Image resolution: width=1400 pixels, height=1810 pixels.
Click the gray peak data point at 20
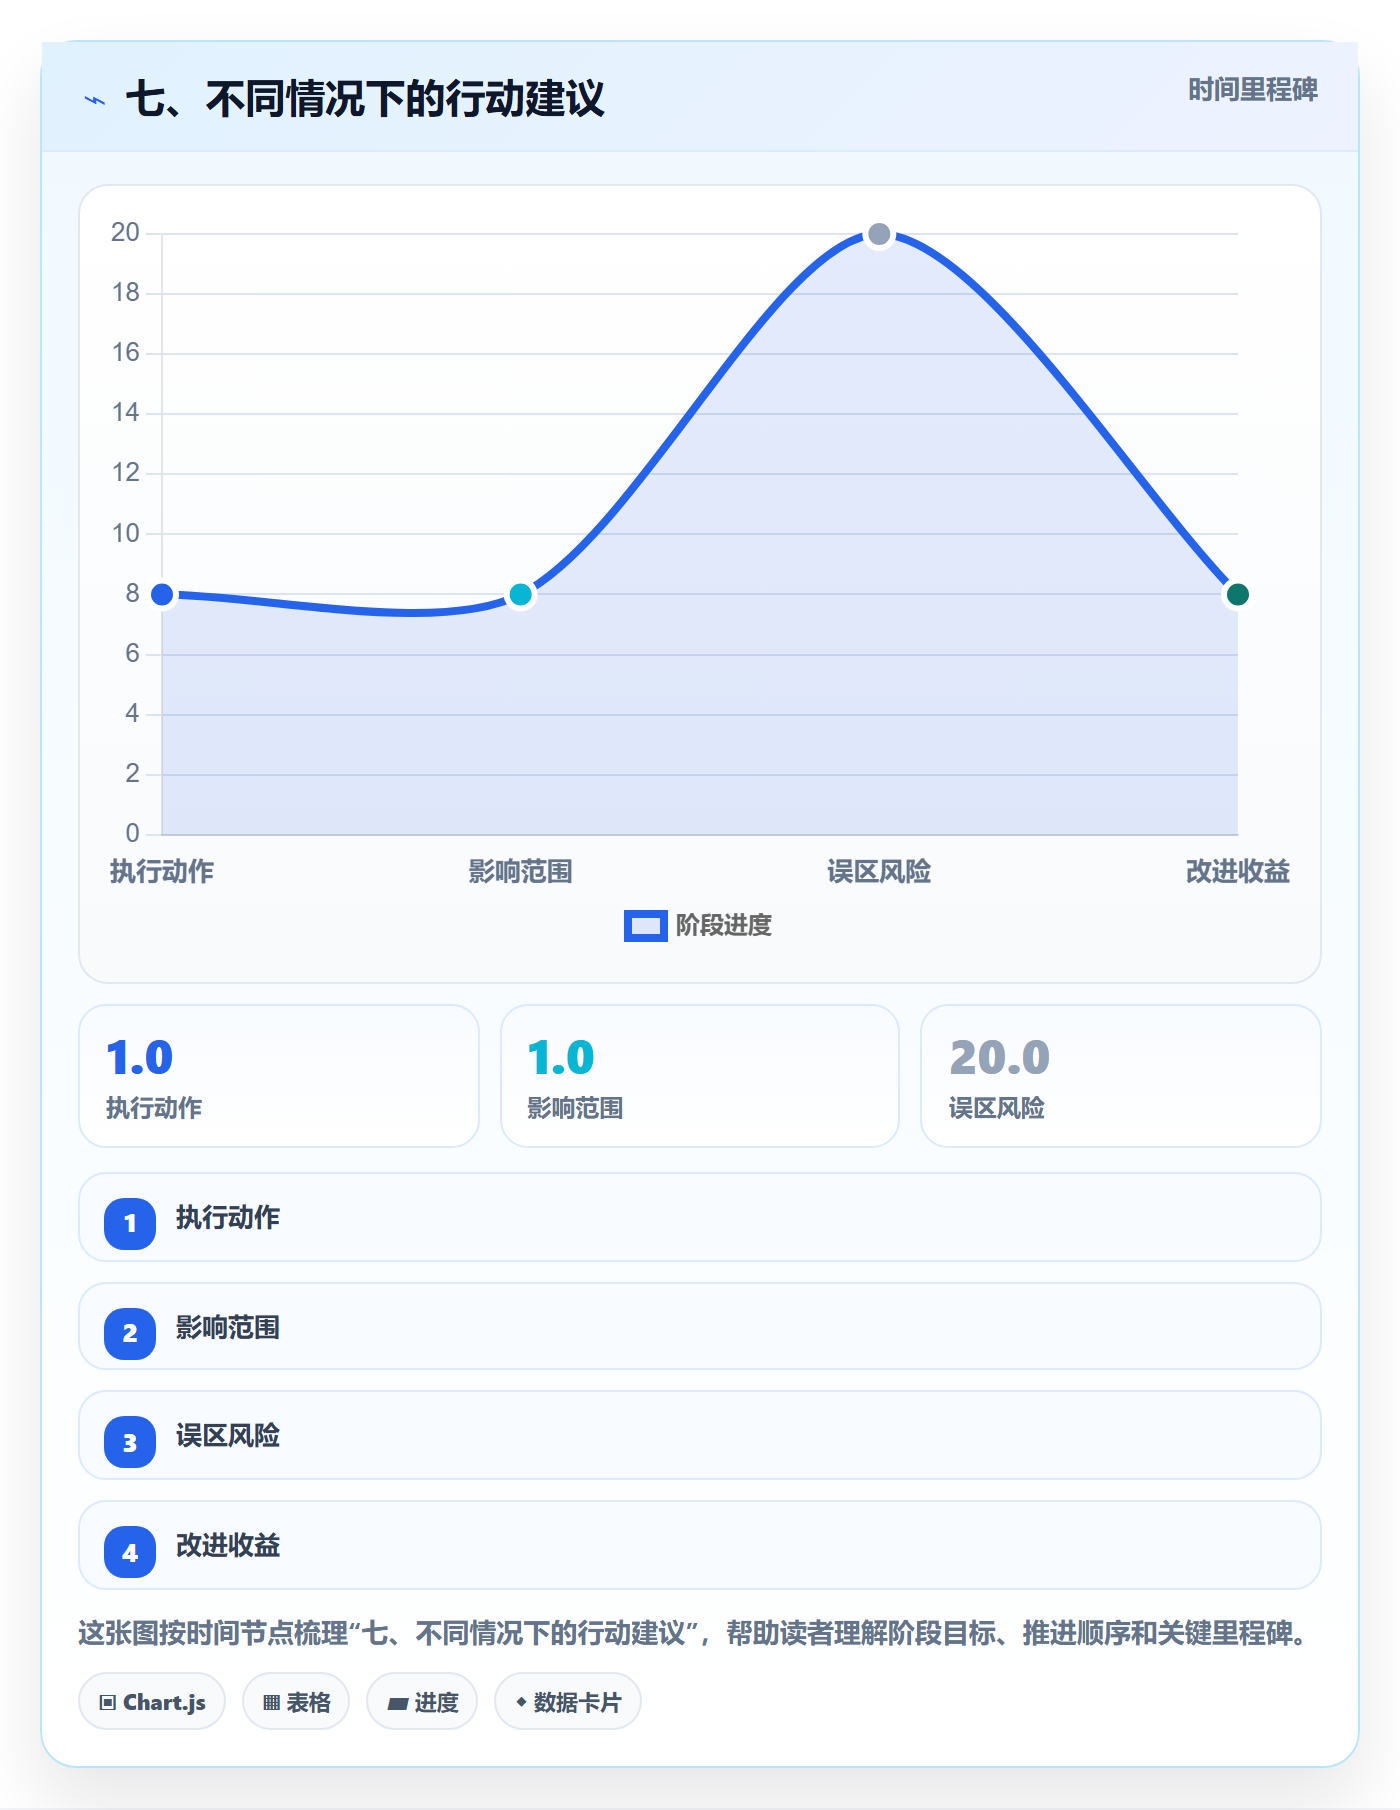click(879, 234)
